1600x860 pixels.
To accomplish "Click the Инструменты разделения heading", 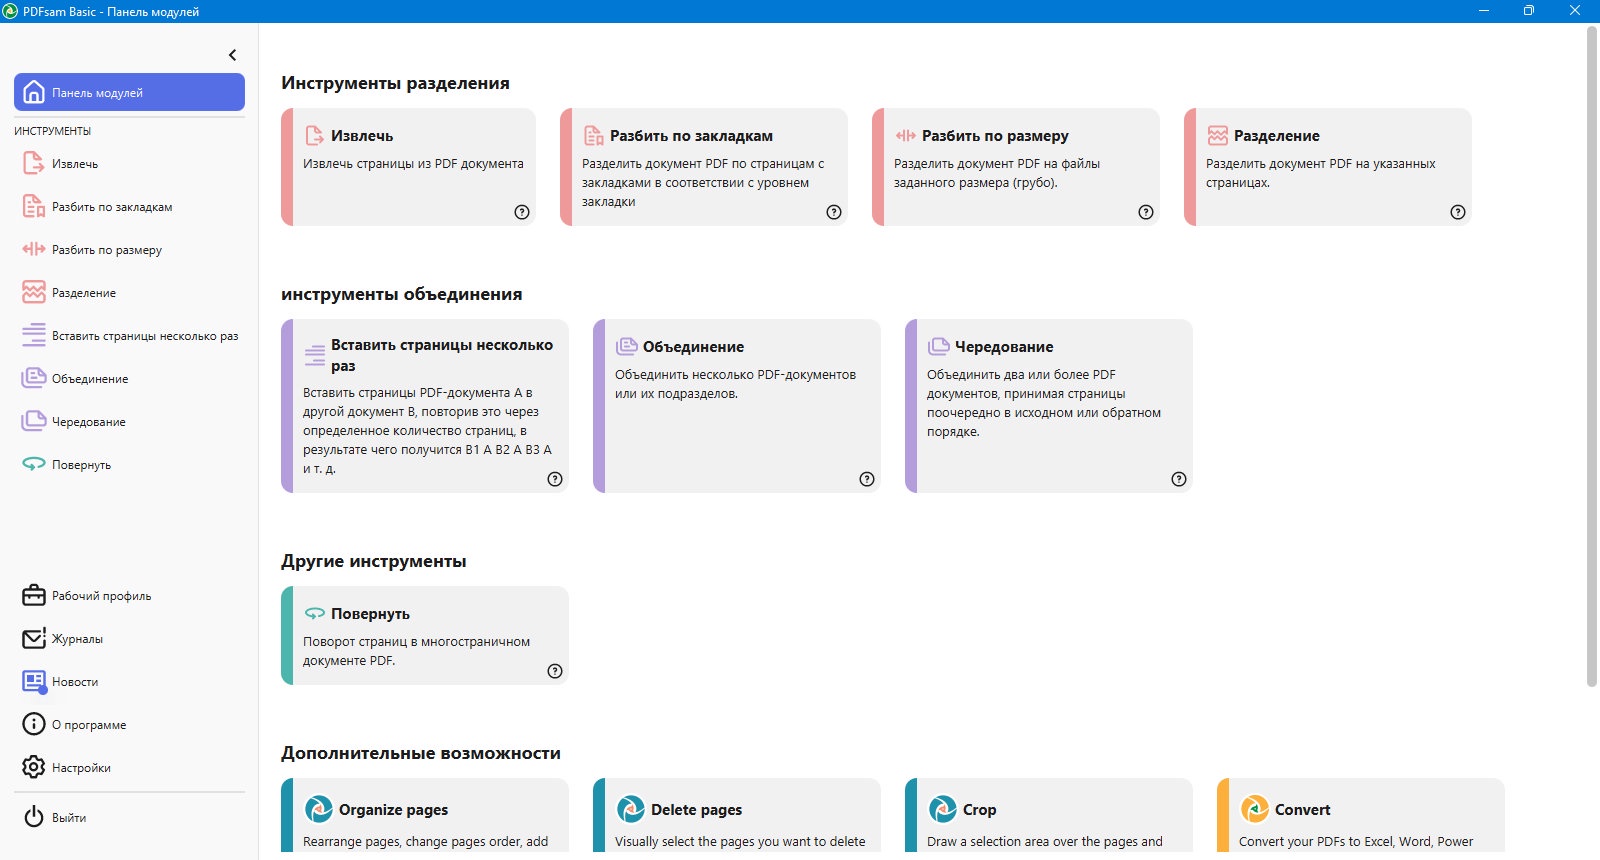I will [395, 83].
